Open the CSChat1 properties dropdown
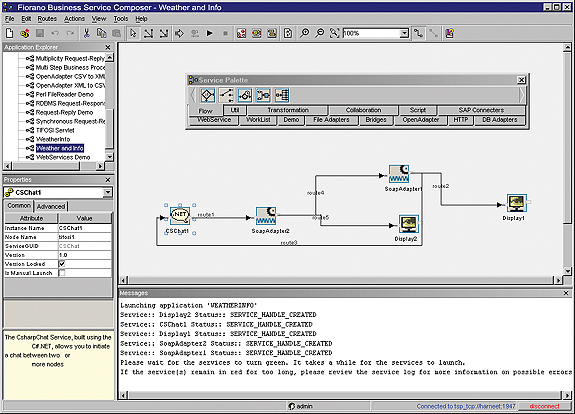 (107, 193)
